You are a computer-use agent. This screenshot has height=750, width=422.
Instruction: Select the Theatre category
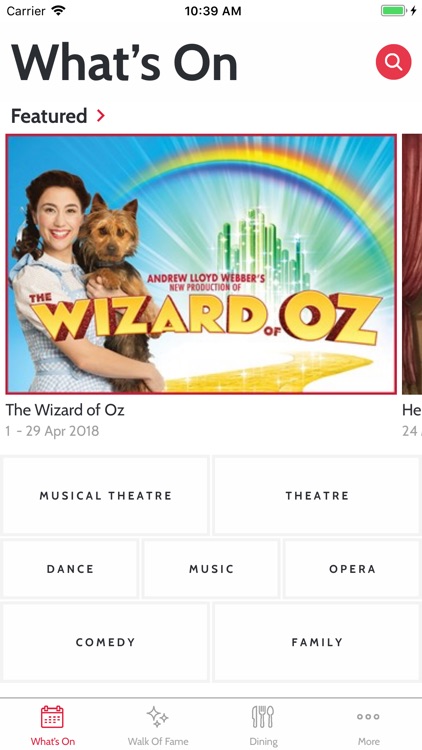click(317, 496)
